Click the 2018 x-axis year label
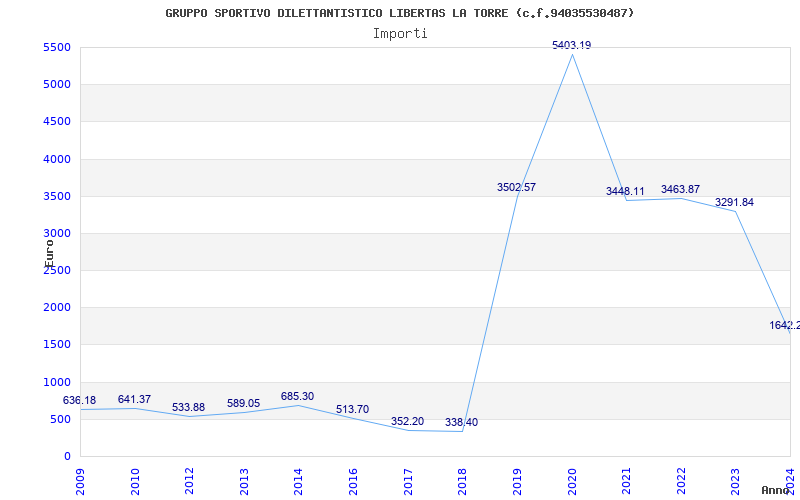 pos(462,481)
